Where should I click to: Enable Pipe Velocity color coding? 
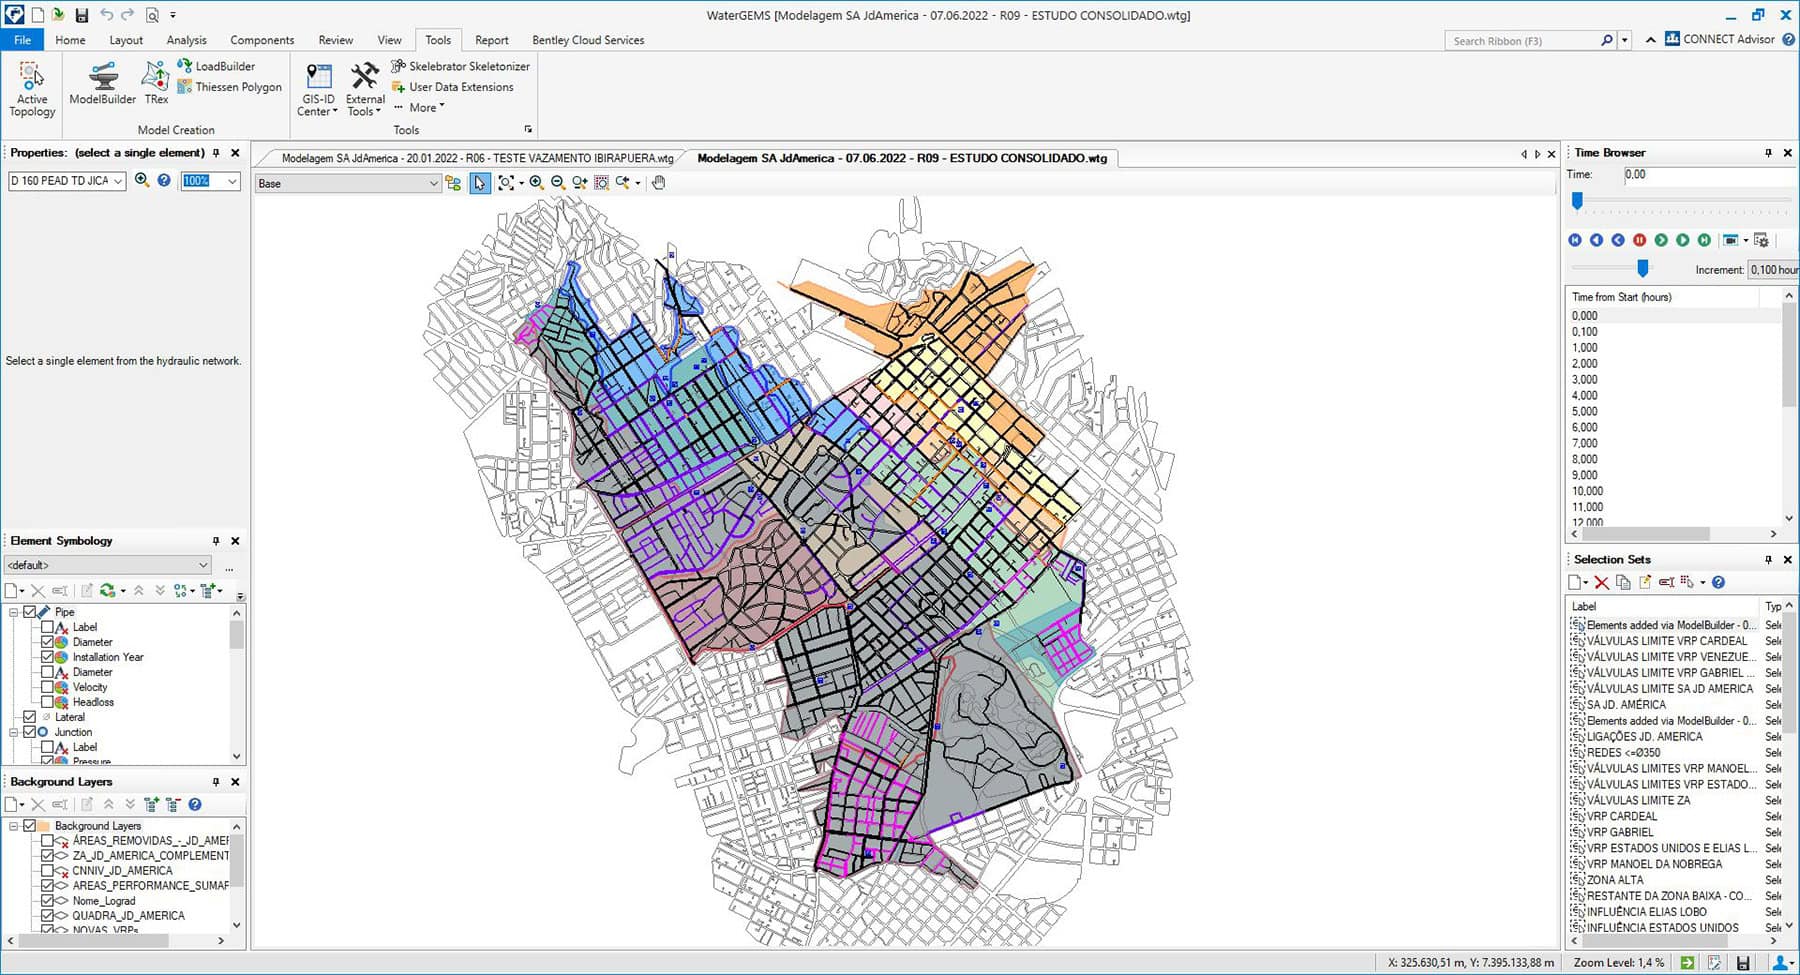pyautogui.click(x=47, y=687)
